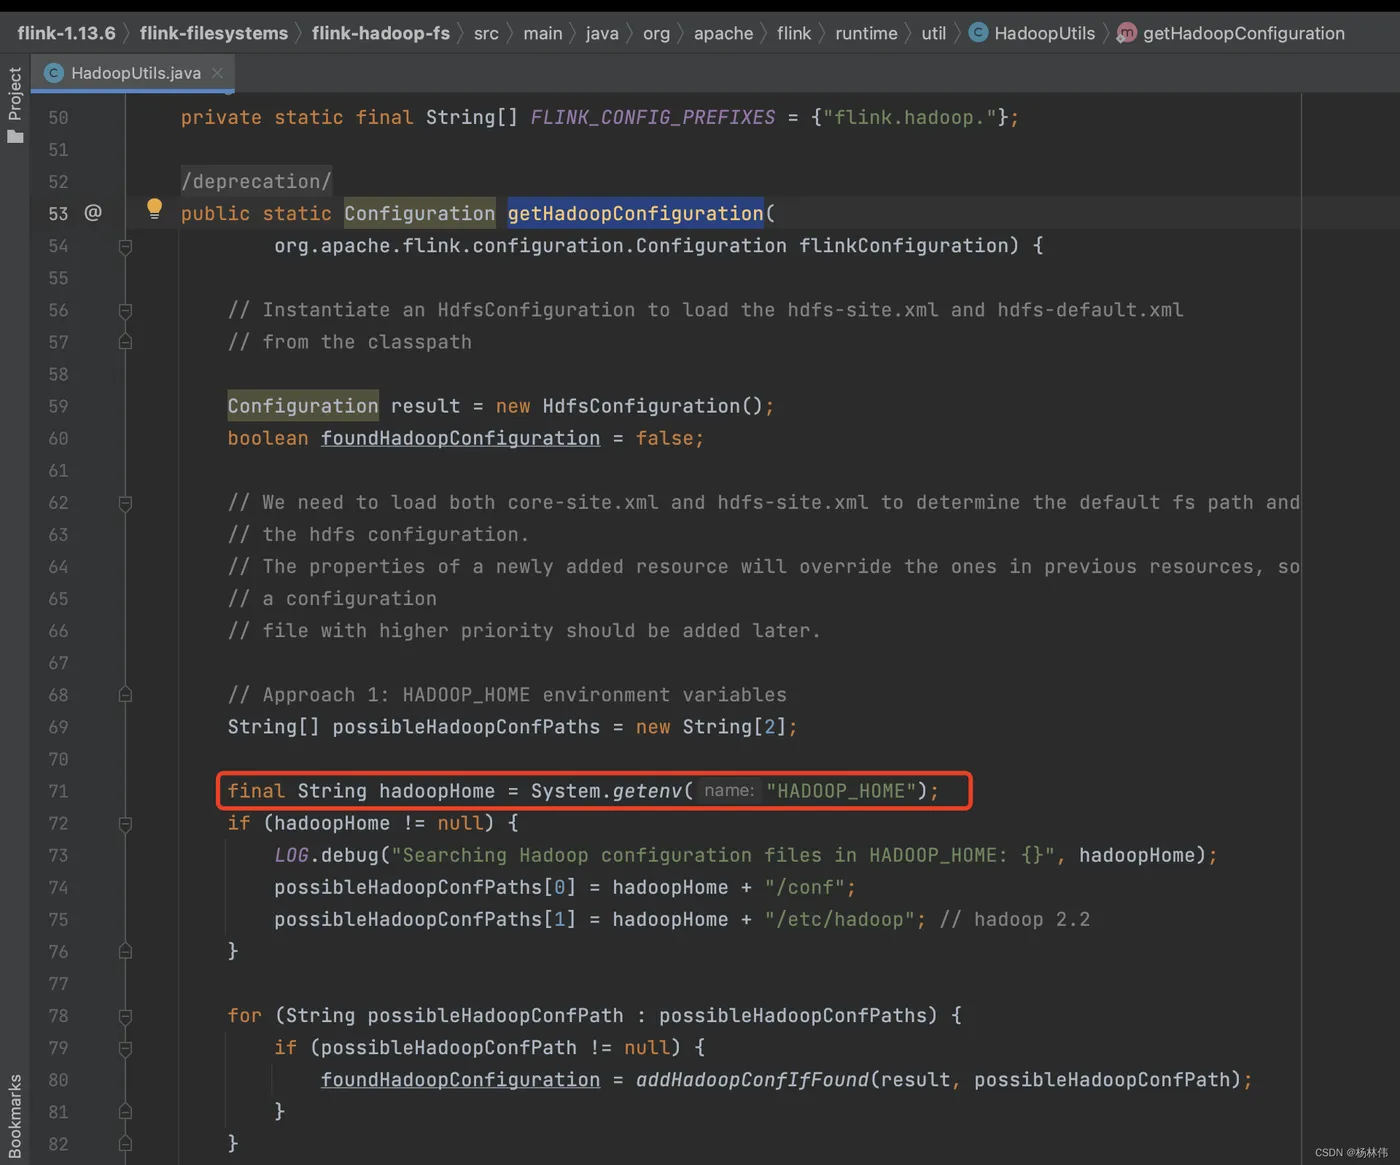This screenshot has height=1165, width=1400.
Task: Open org package in breadcrumb
Action: pos(656,33)
